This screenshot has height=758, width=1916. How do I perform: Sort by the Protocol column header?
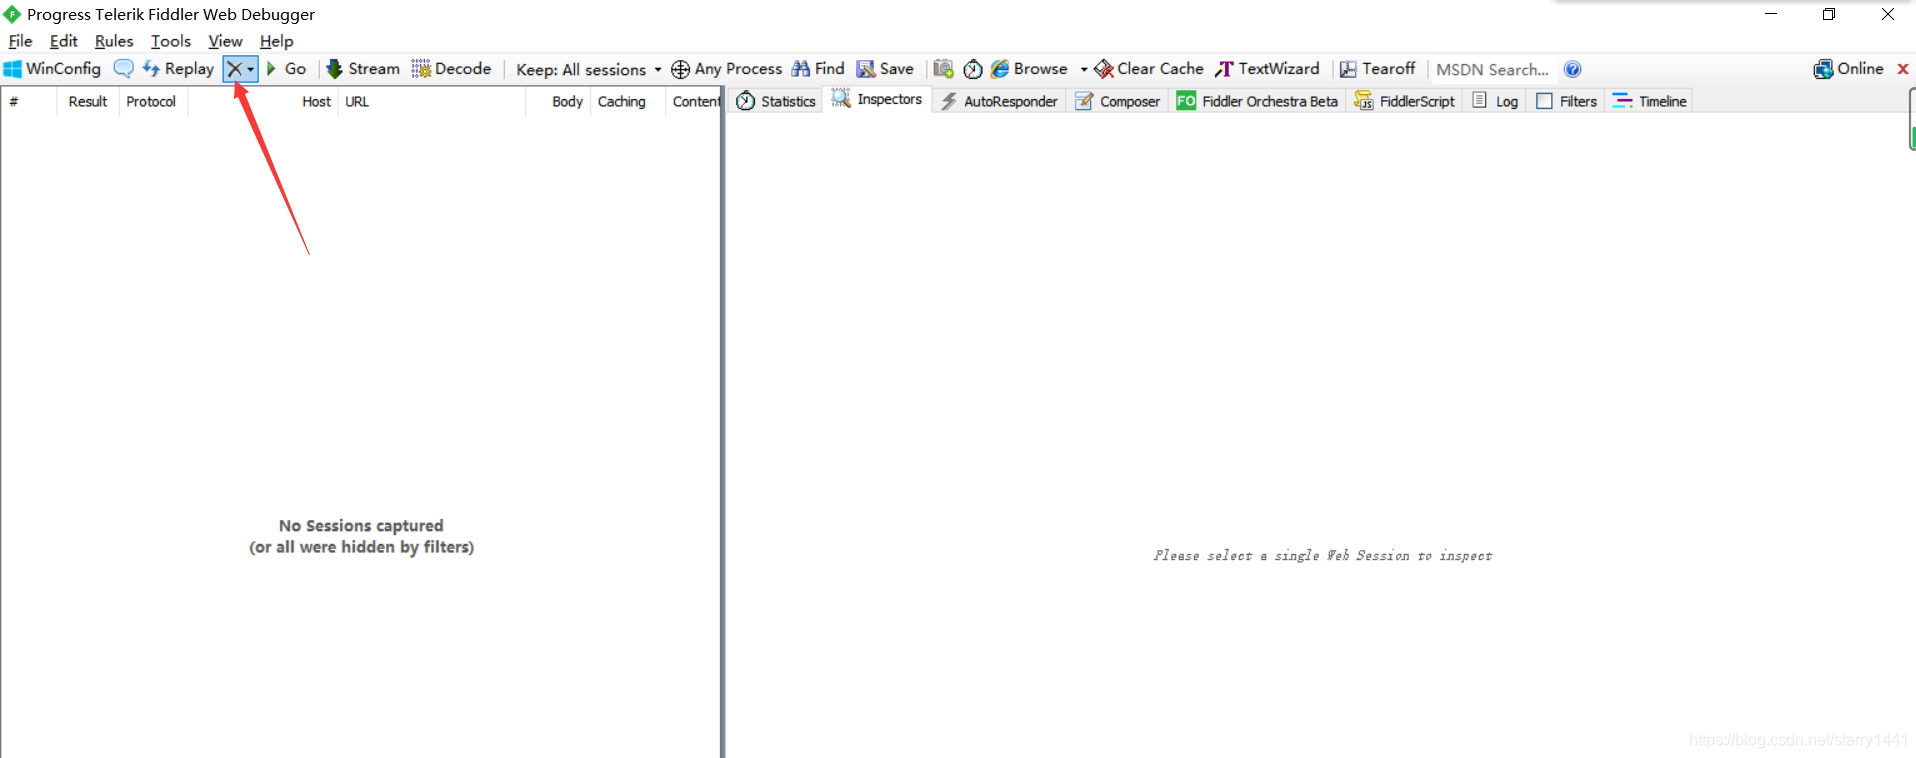[x=153, y=101]
